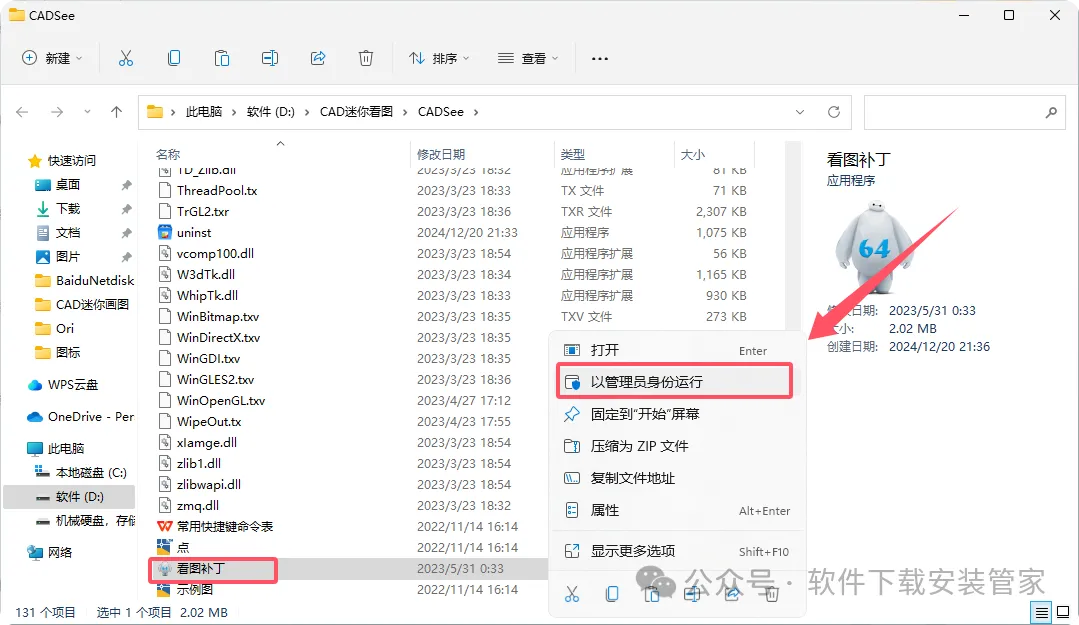Open the recent locations chevron
Screen dimensions: 1079x625
[x=87, y=112]
